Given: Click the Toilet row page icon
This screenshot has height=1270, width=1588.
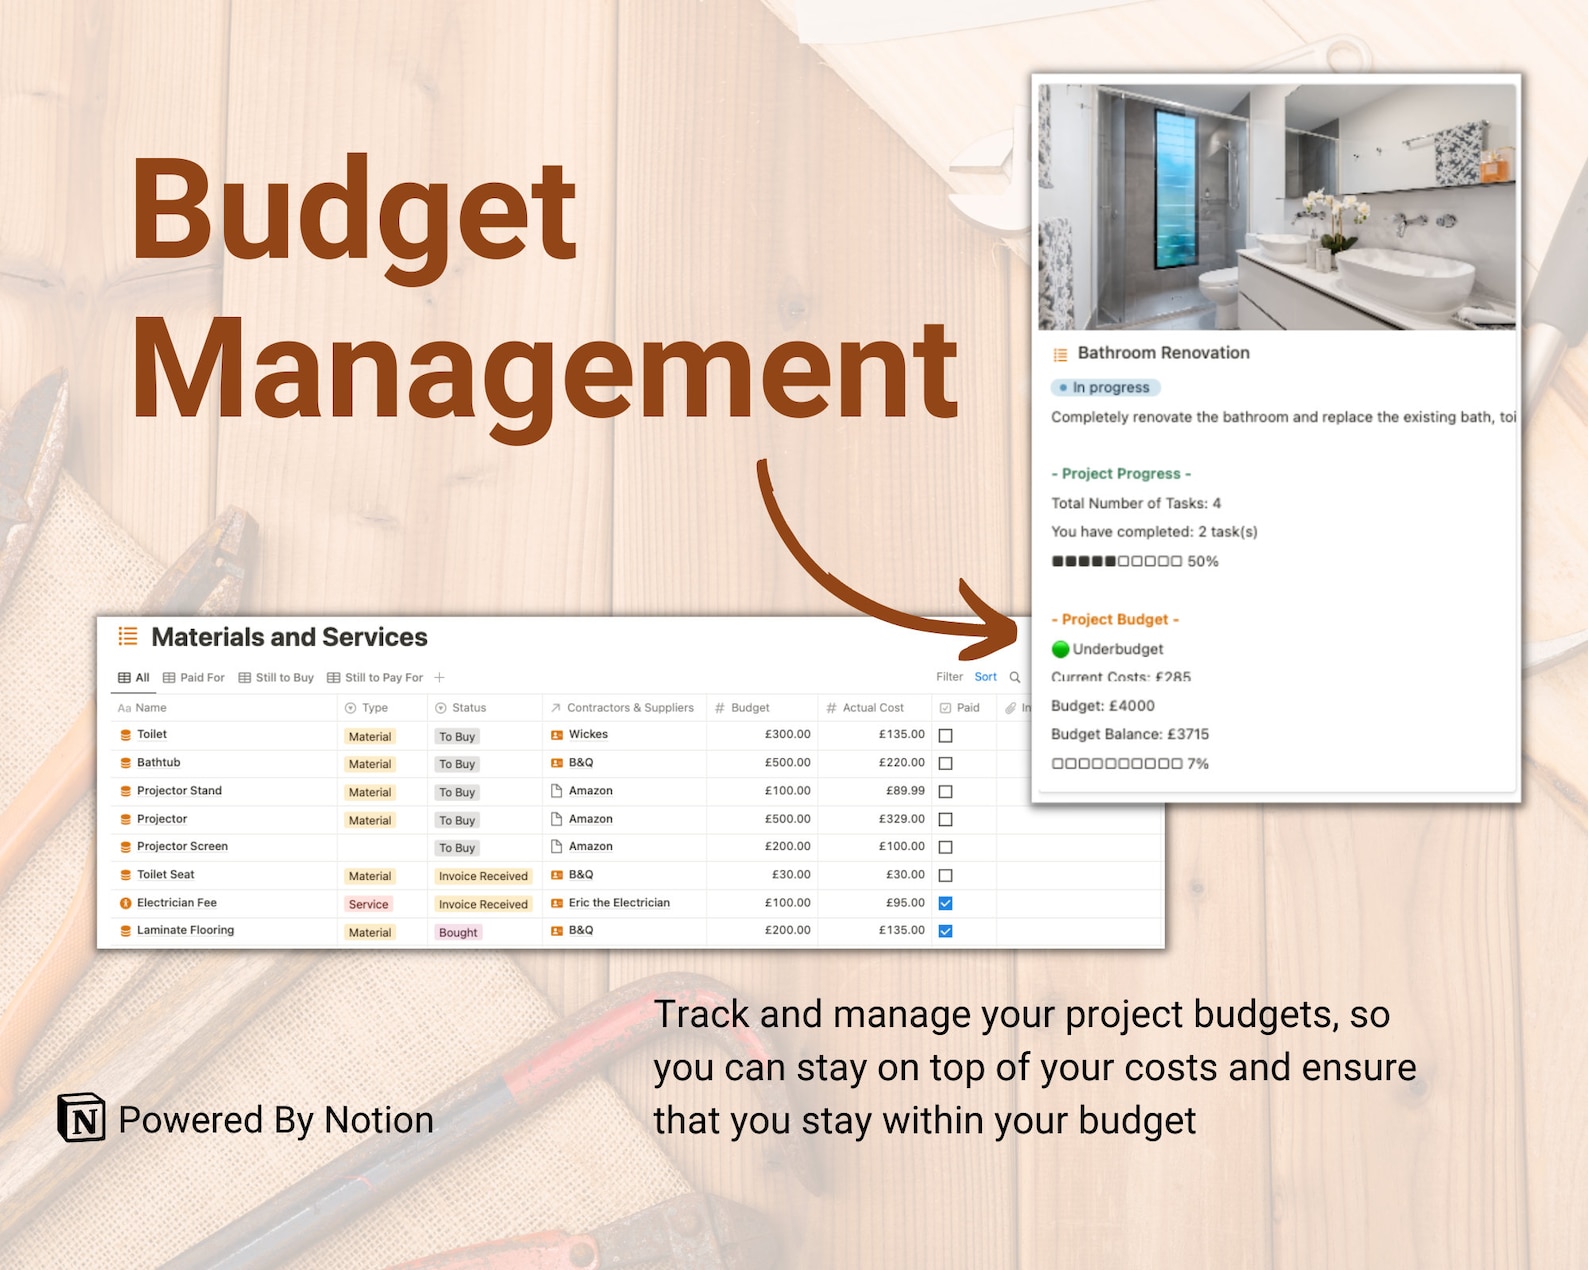Looking at the screenshot, I should tap(125, 735).
